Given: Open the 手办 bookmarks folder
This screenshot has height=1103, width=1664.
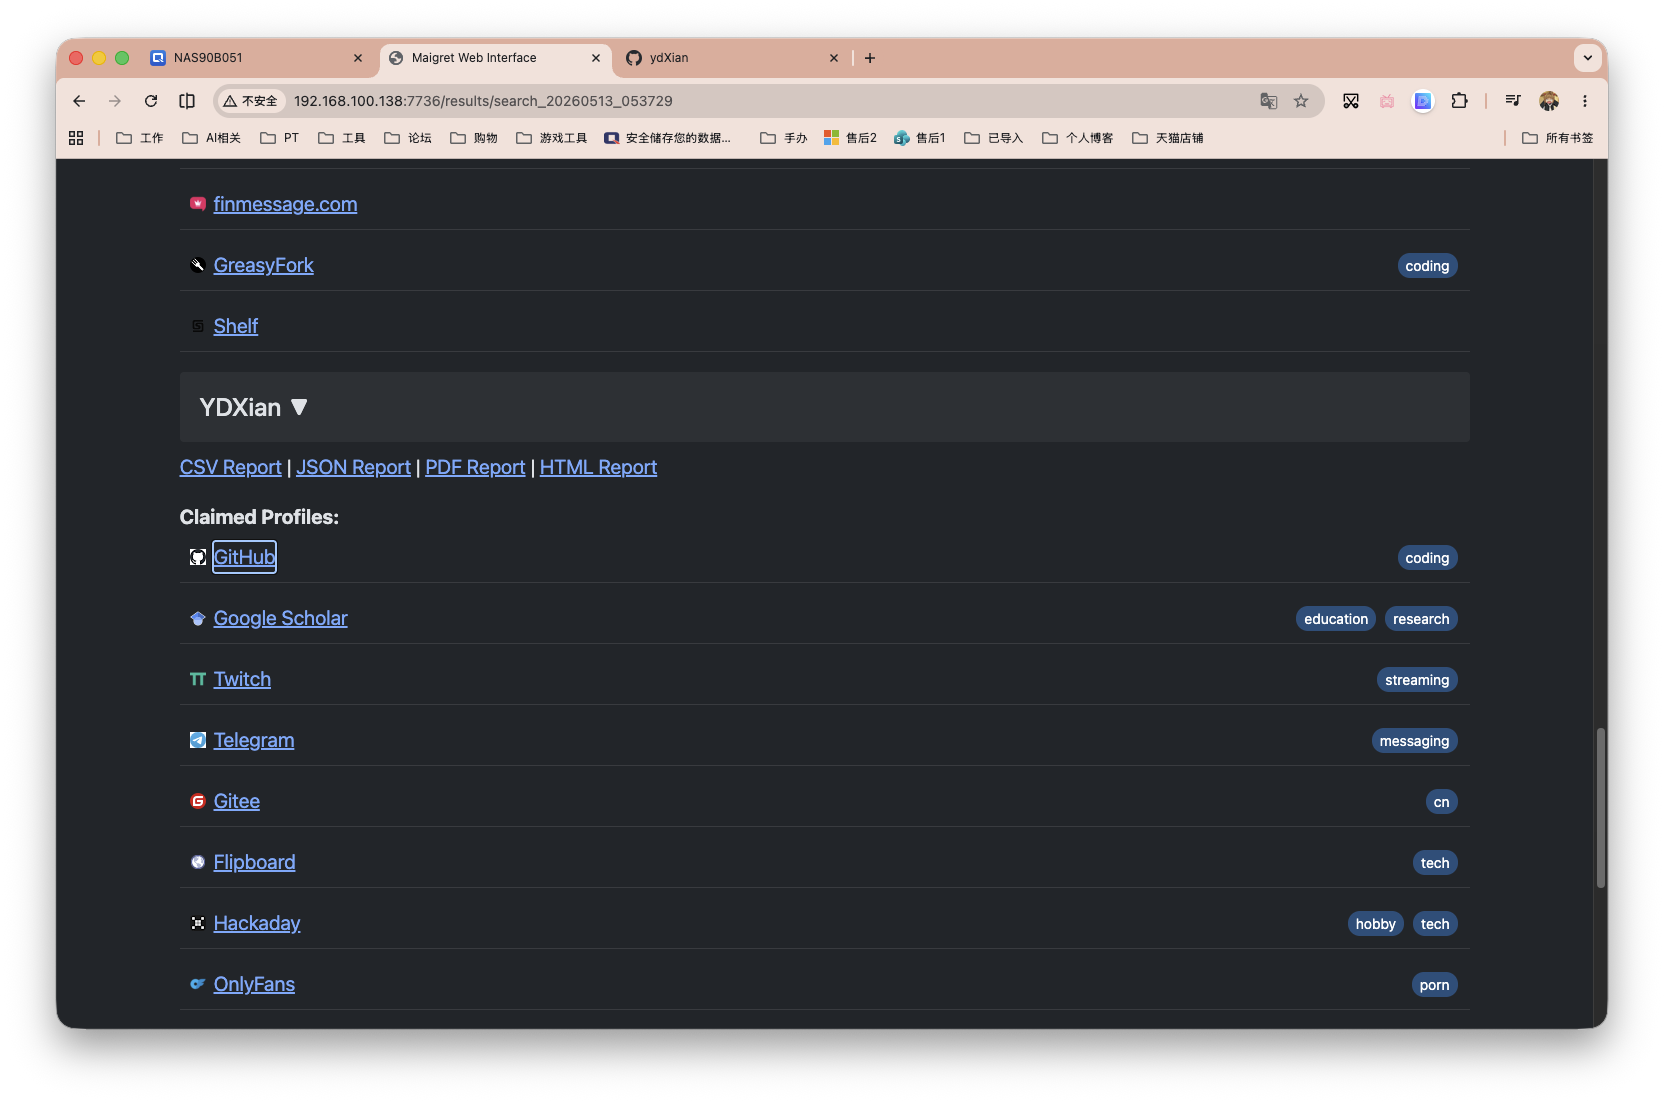Looking at the screenshot, I should (784, 138).
